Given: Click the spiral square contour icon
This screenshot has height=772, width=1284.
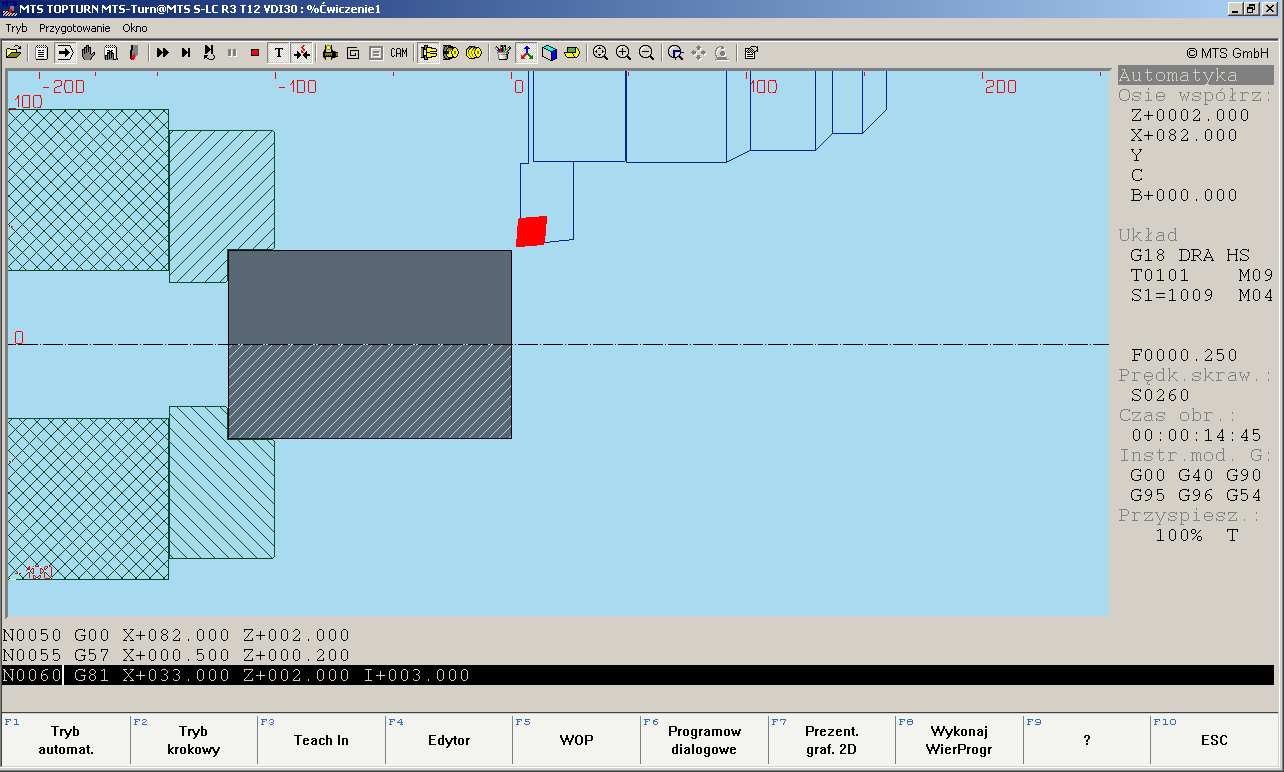Looking at the screenshot, I should coord(353,52).
